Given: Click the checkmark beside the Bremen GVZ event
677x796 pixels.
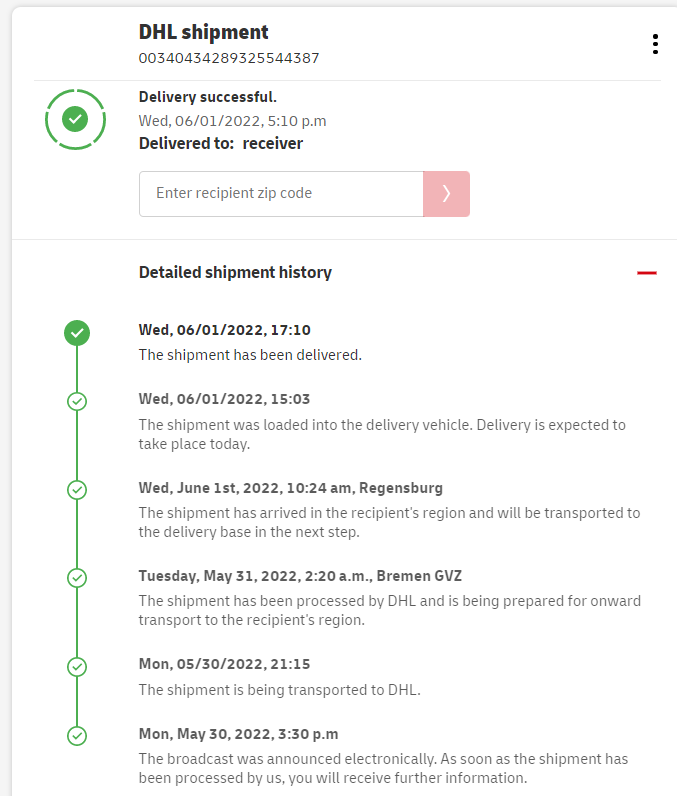Looking at the screenshot, I should coord(77,578).
